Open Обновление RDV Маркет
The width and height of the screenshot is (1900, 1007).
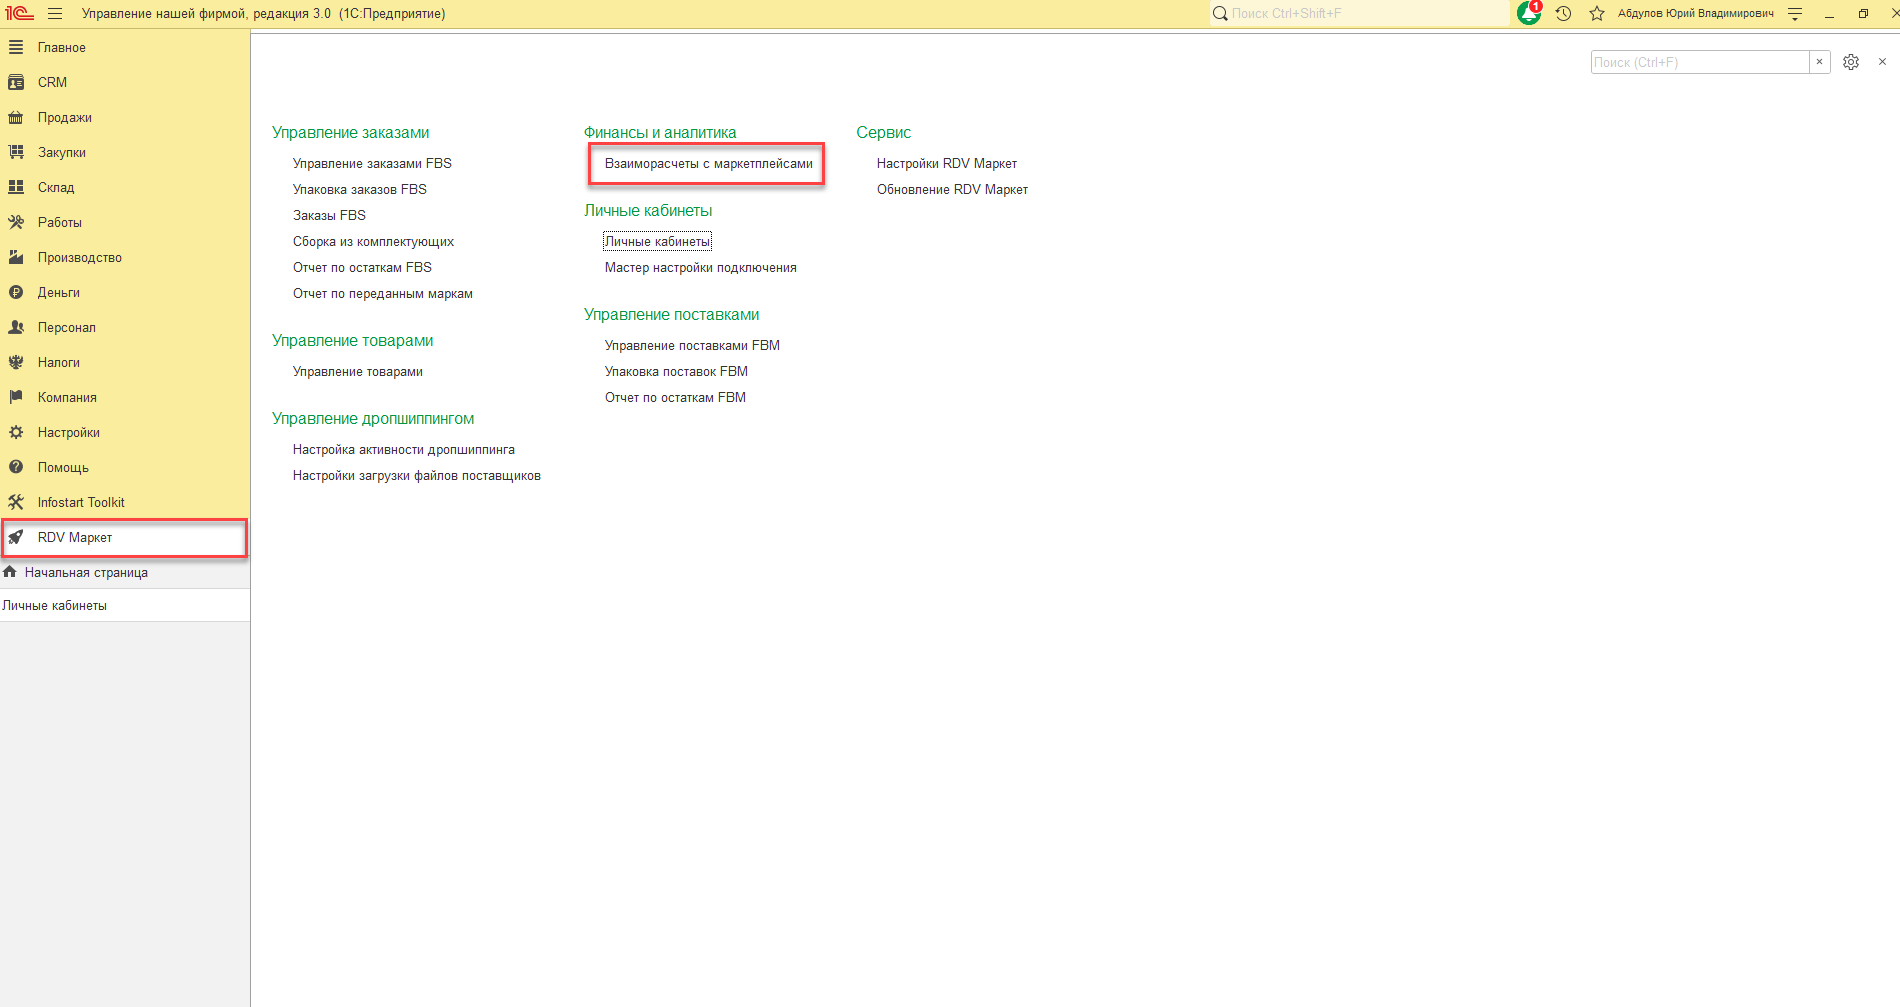point(952,189)
